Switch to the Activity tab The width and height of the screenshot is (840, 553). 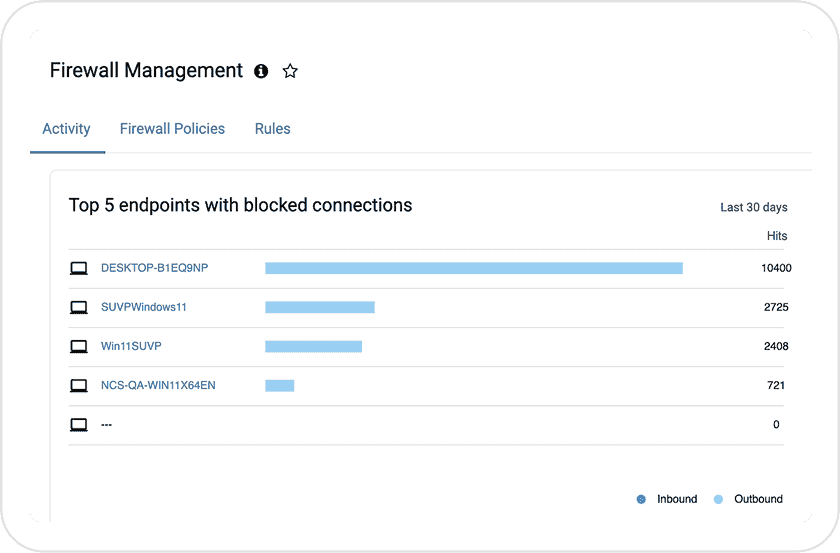pyautogui.click(x=66, y=129)
